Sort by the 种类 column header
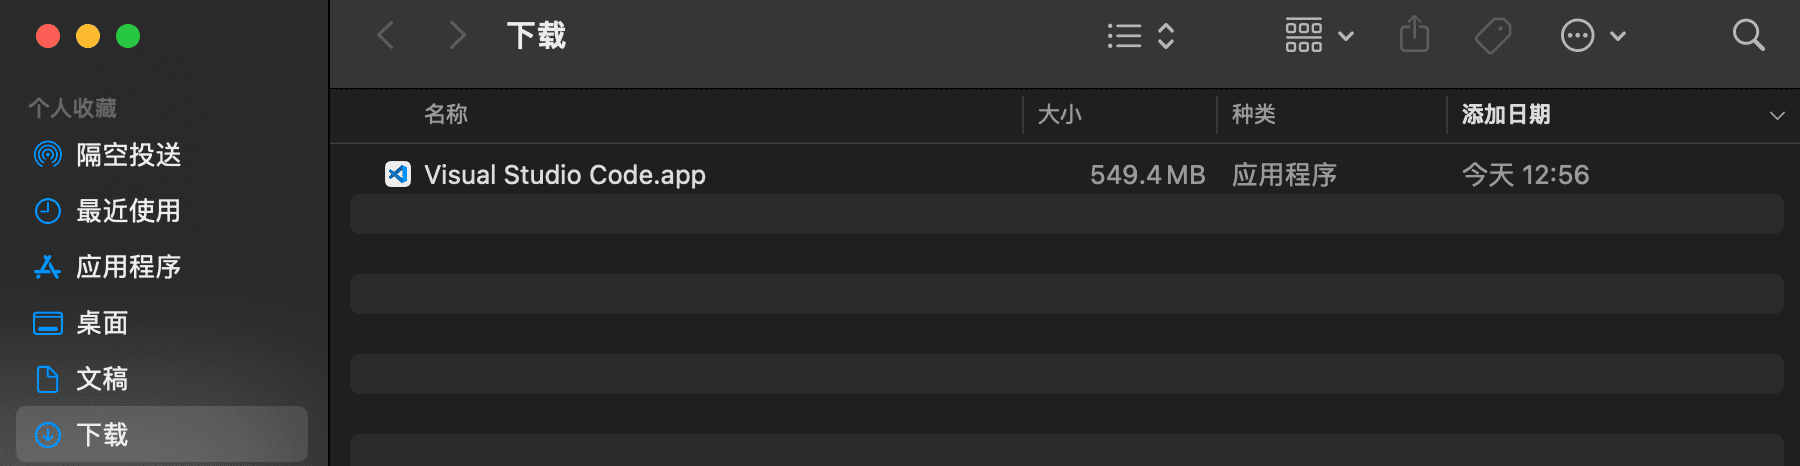This screenshot has height=466, width=1800. click(1254, 115)
